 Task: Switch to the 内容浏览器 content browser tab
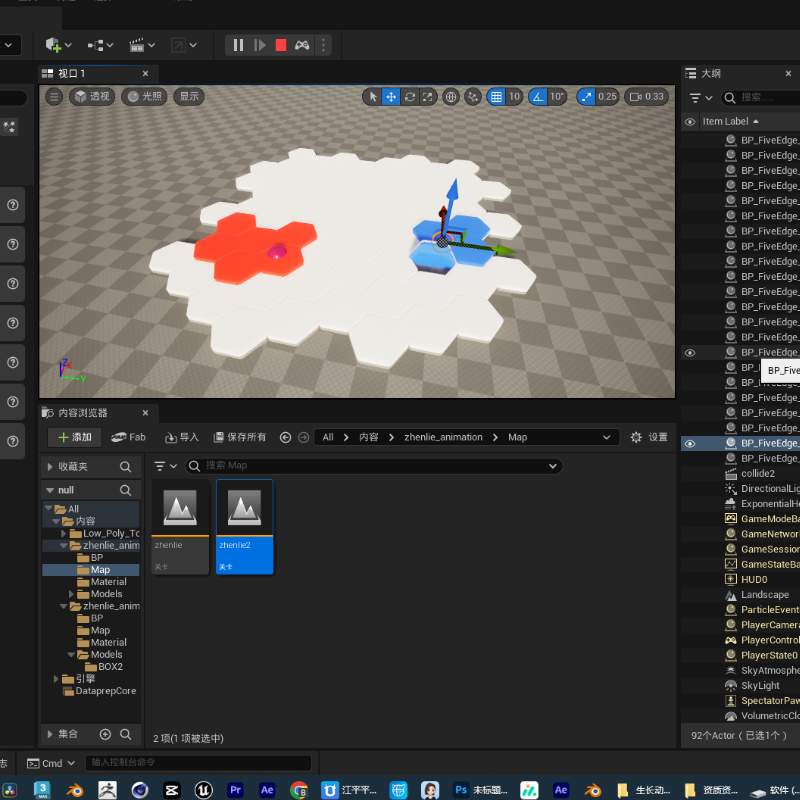click(x=97, y=413)
